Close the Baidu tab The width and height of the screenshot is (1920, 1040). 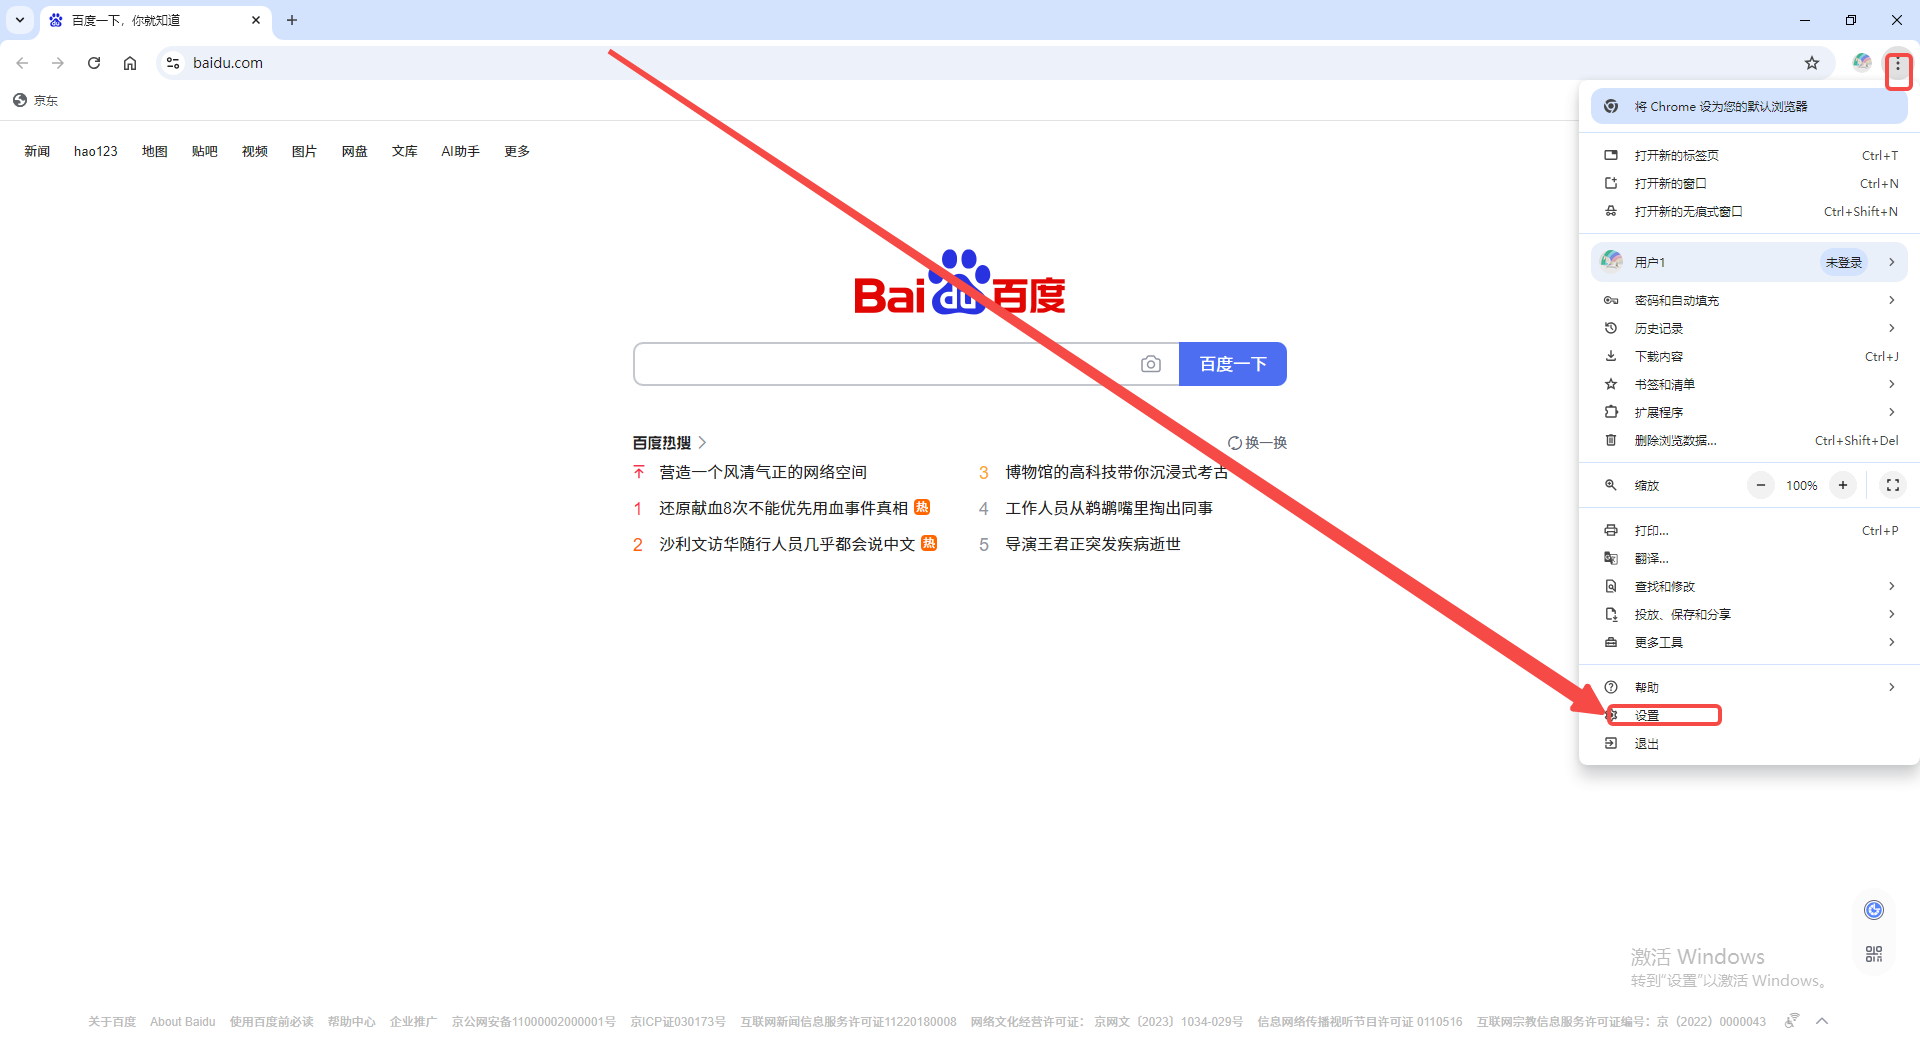tap(256, 20)
